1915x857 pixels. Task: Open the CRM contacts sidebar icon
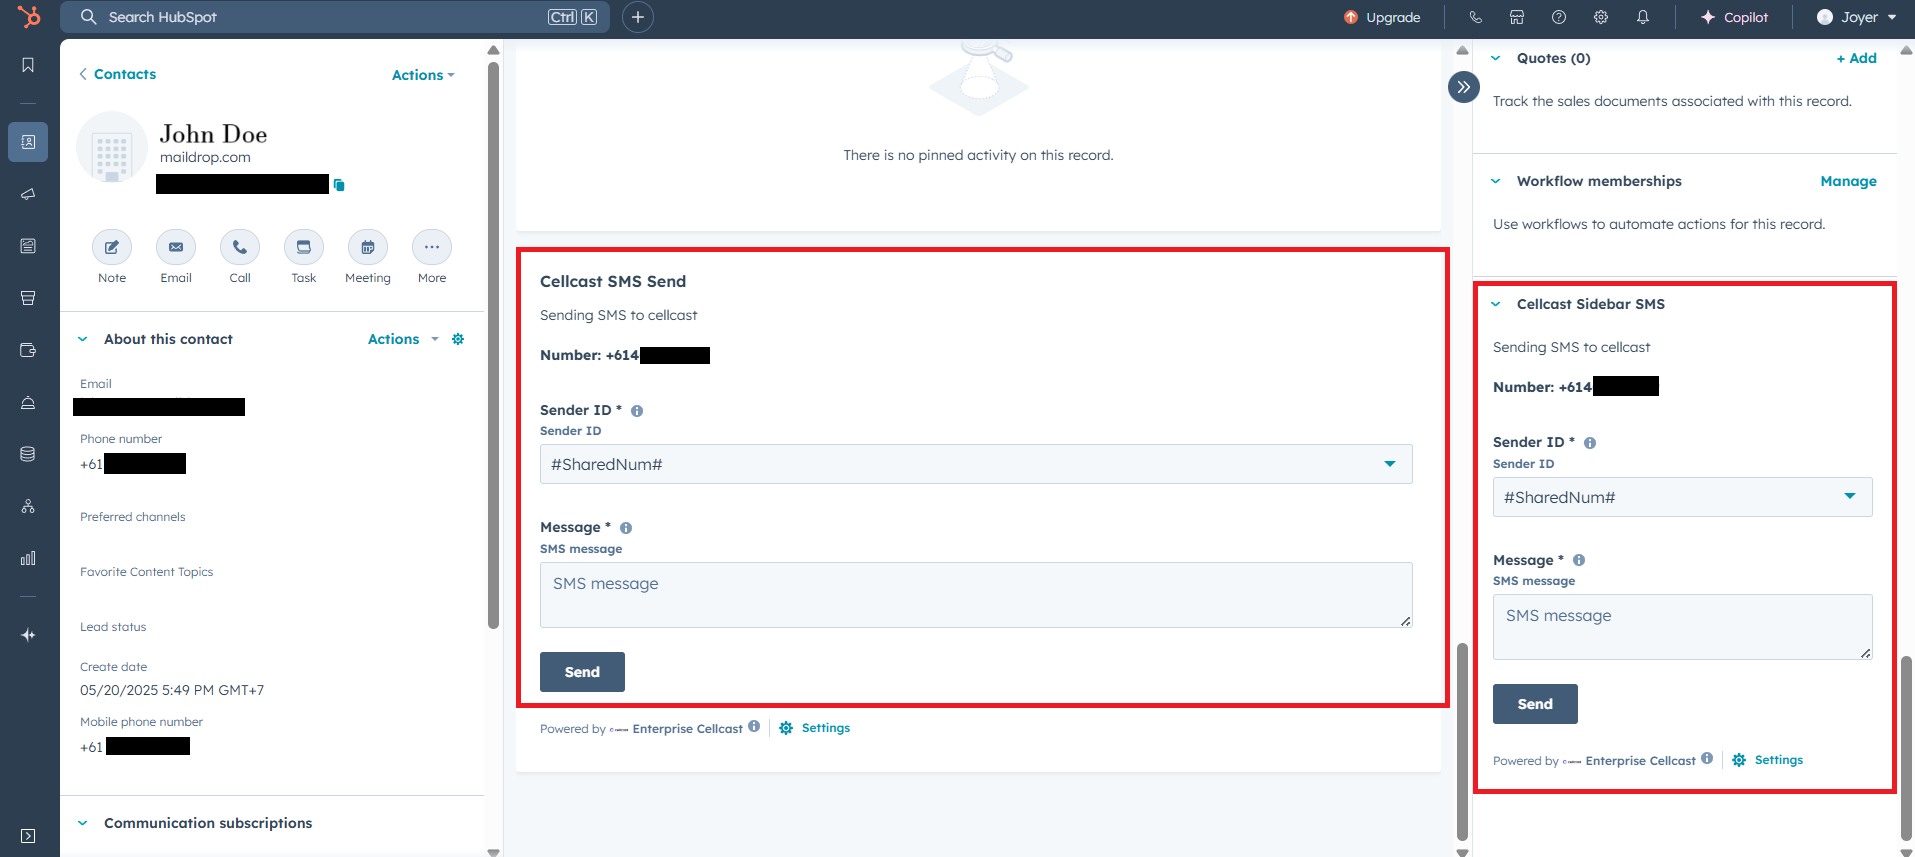tap(28, 142)
